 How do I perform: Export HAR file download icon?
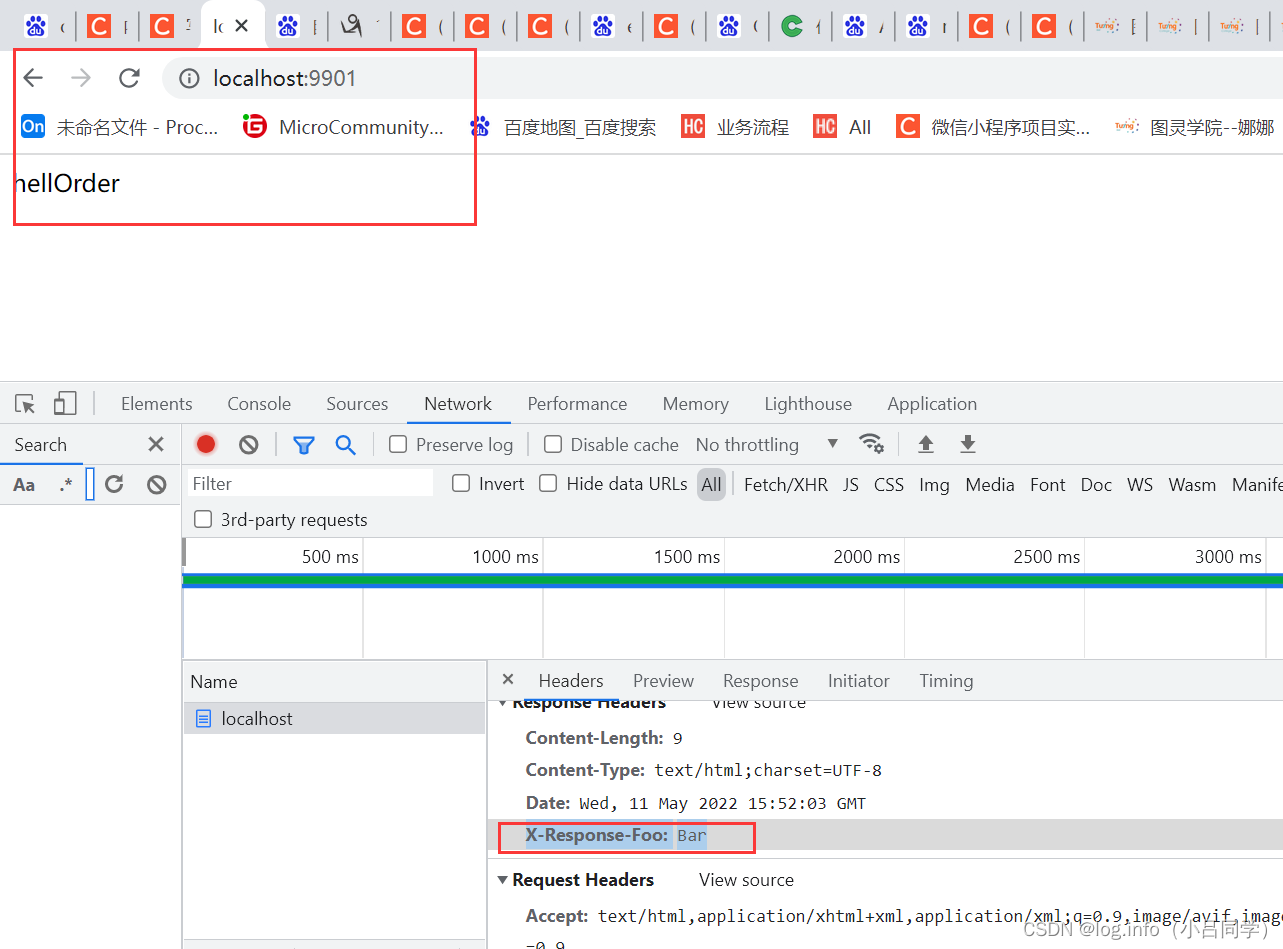pos(968,445)
